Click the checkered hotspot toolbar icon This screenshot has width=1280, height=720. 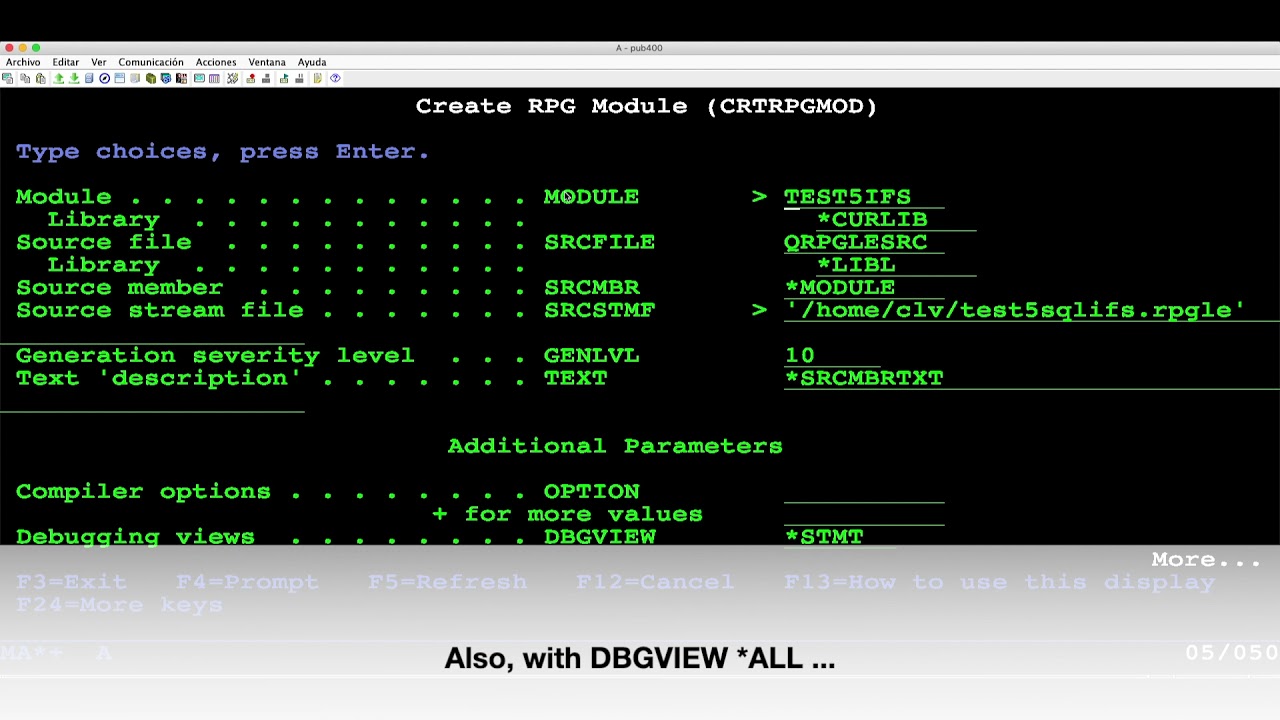pyautogui.click(x=232, y=78)
